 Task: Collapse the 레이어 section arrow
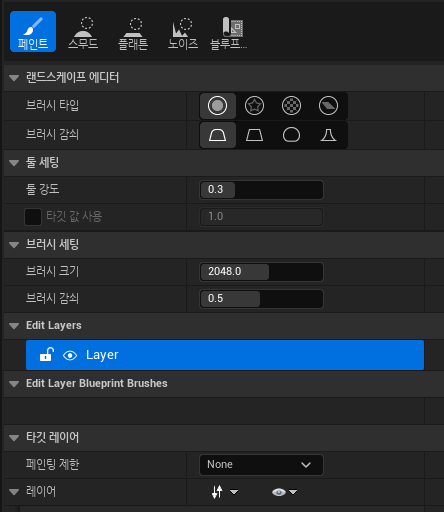[x=14, y=492]
